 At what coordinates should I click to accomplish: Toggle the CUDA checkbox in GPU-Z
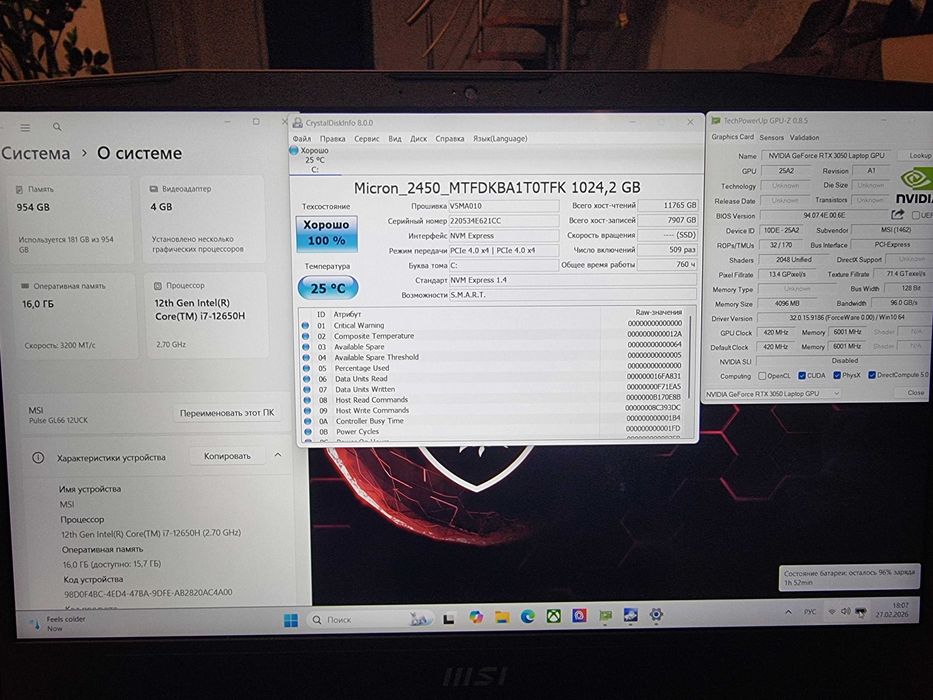point(801,376)
